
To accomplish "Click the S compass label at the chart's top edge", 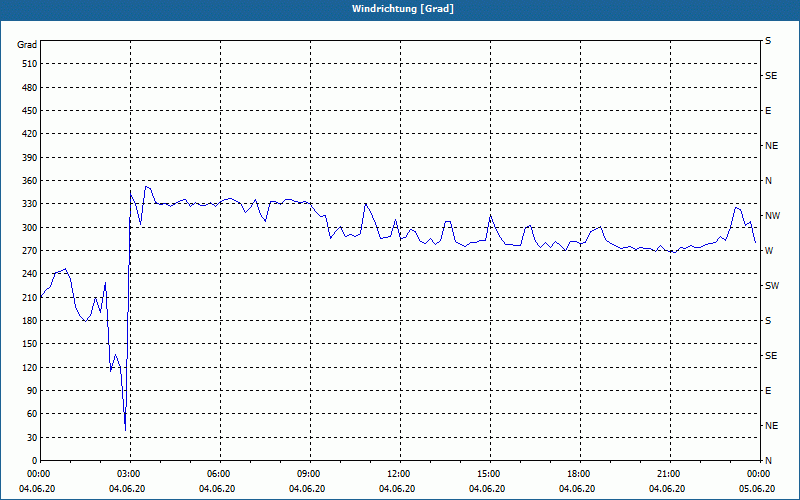I will 768,41.
